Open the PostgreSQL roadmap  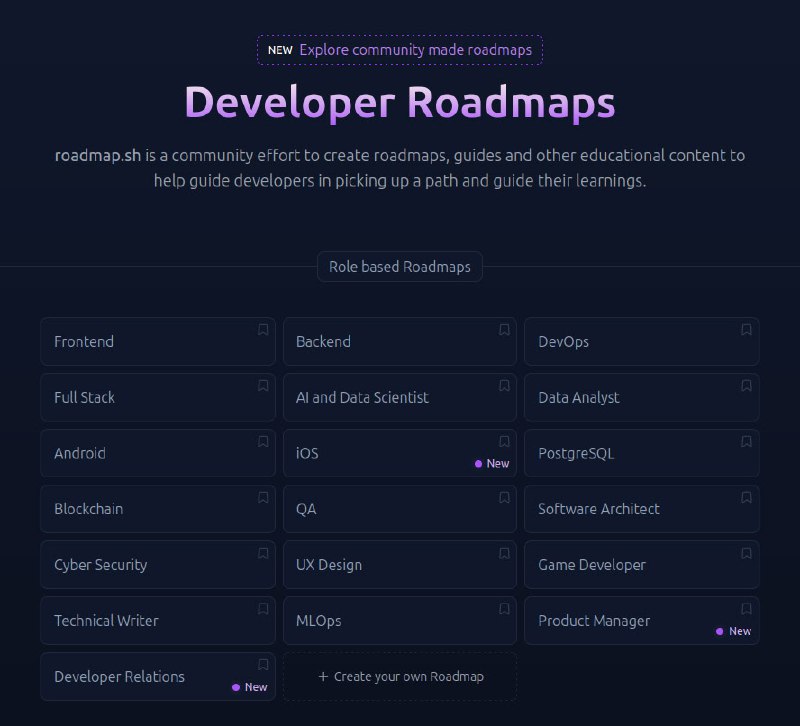click(x=641, y=453)
